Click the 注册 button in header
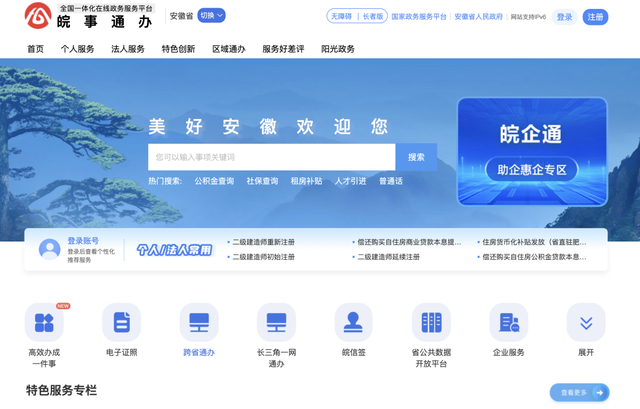This screenshot has height=409, width=640. click(595, 17)
